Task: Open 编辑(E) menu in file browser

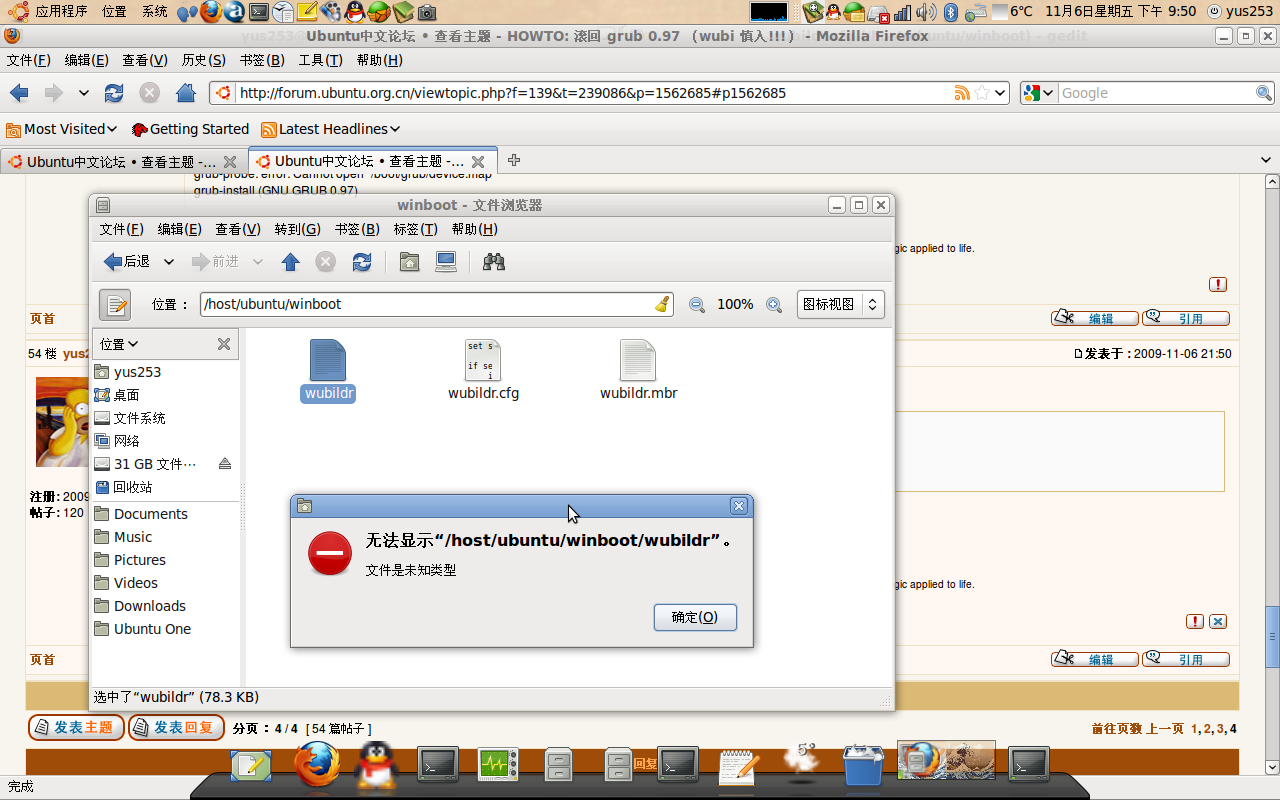Action: tap(179, 229)
